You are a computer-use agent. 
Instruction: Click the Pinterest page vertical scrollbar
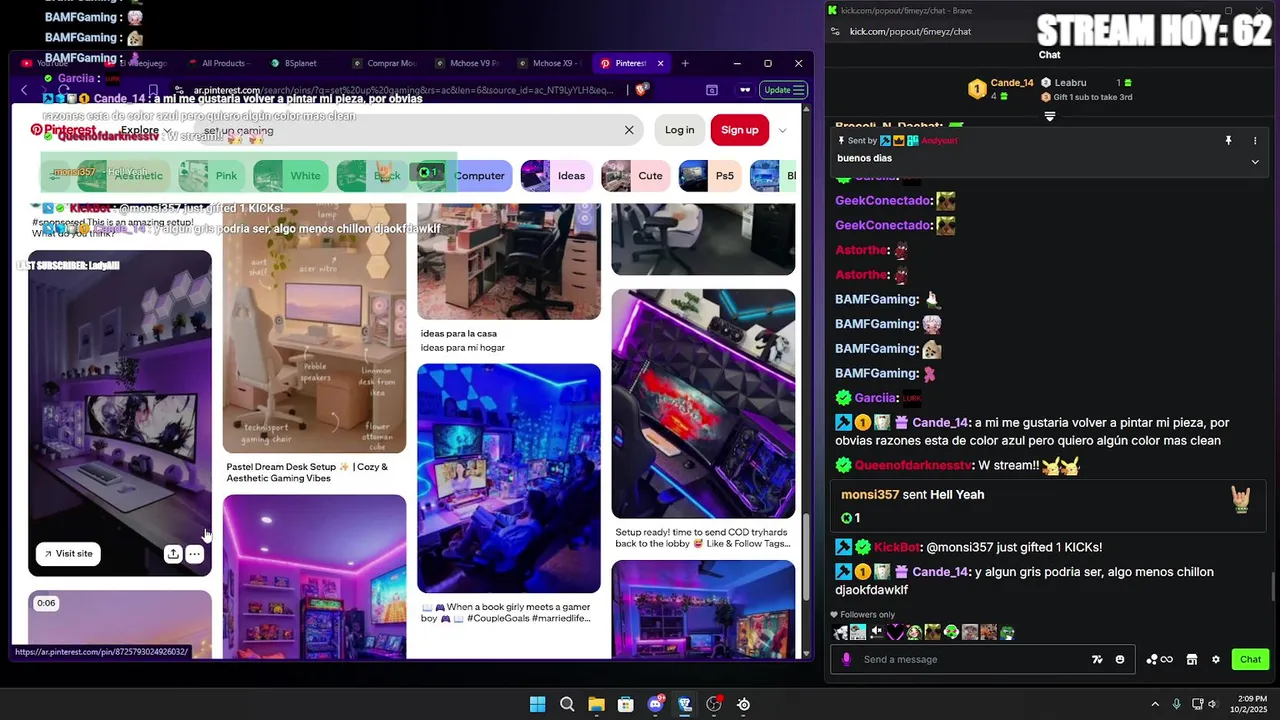pyautogui.click(x=806, y=557)
